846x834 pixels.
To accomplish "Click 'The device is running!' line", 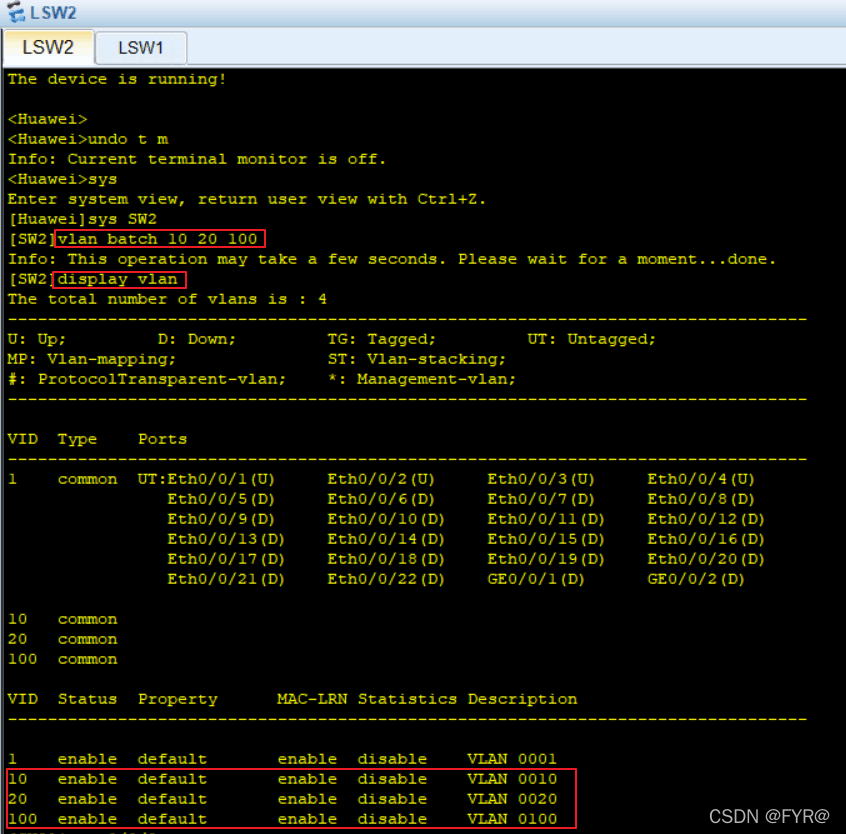I will pos(117,79).
